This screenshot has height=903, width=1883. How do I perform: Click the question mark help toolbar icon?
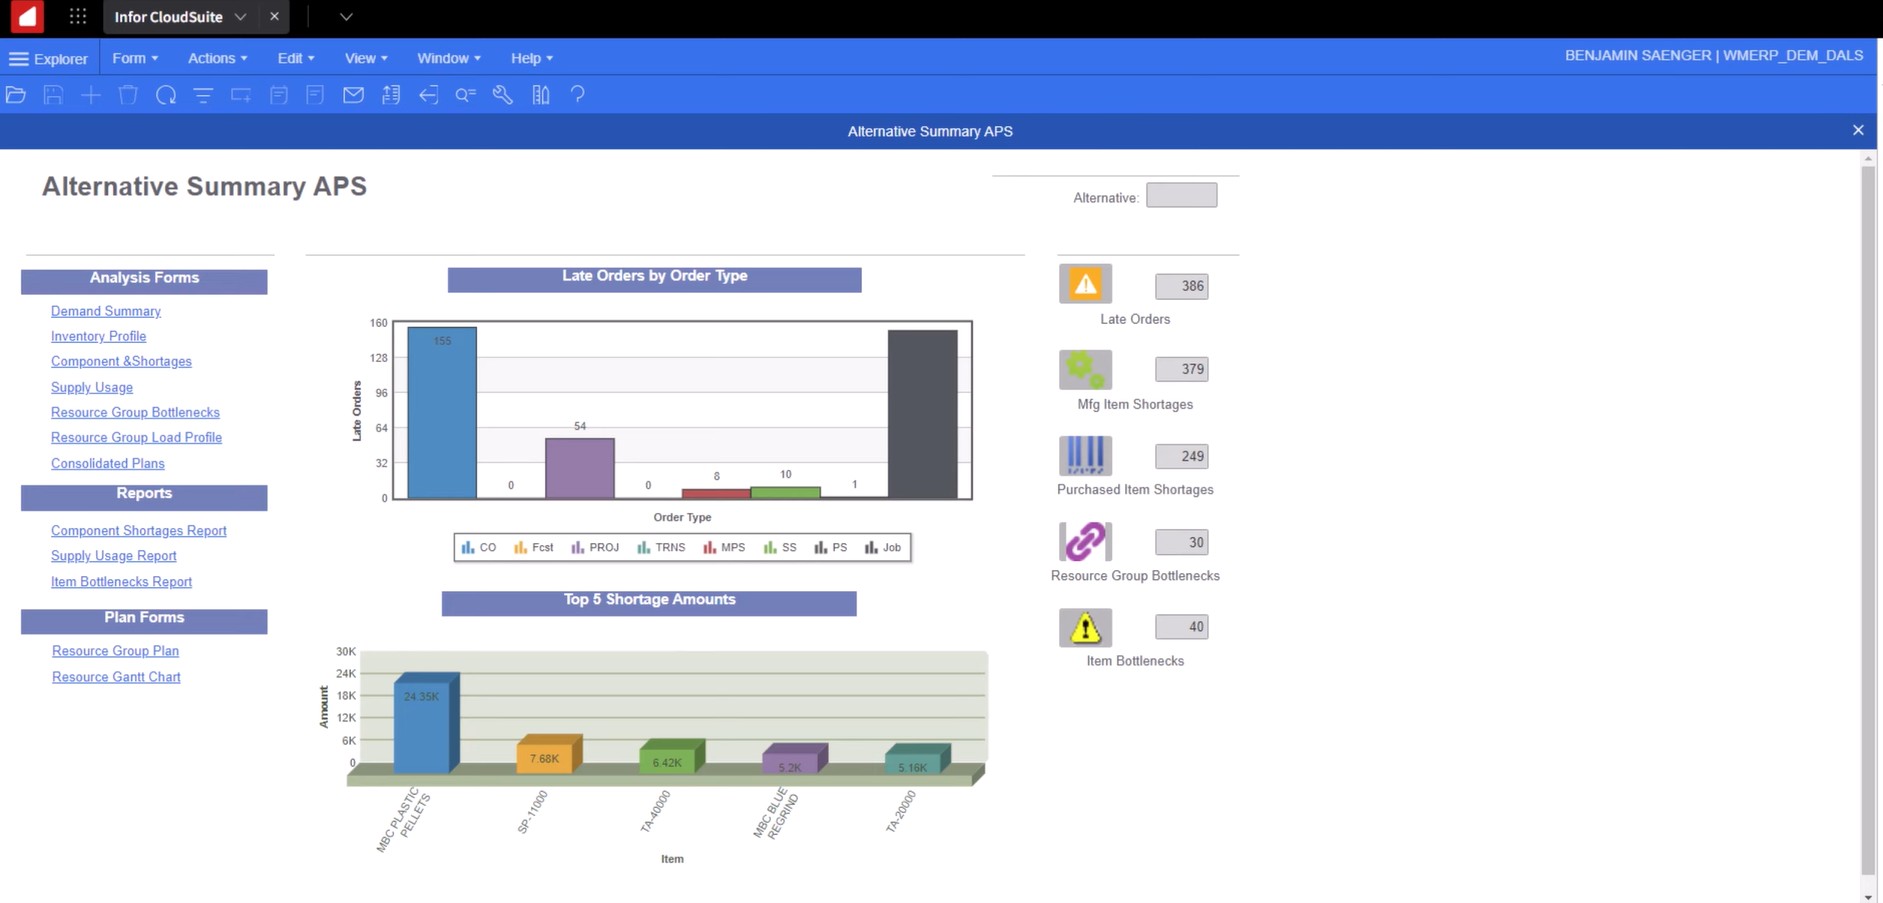coord(577,95)
